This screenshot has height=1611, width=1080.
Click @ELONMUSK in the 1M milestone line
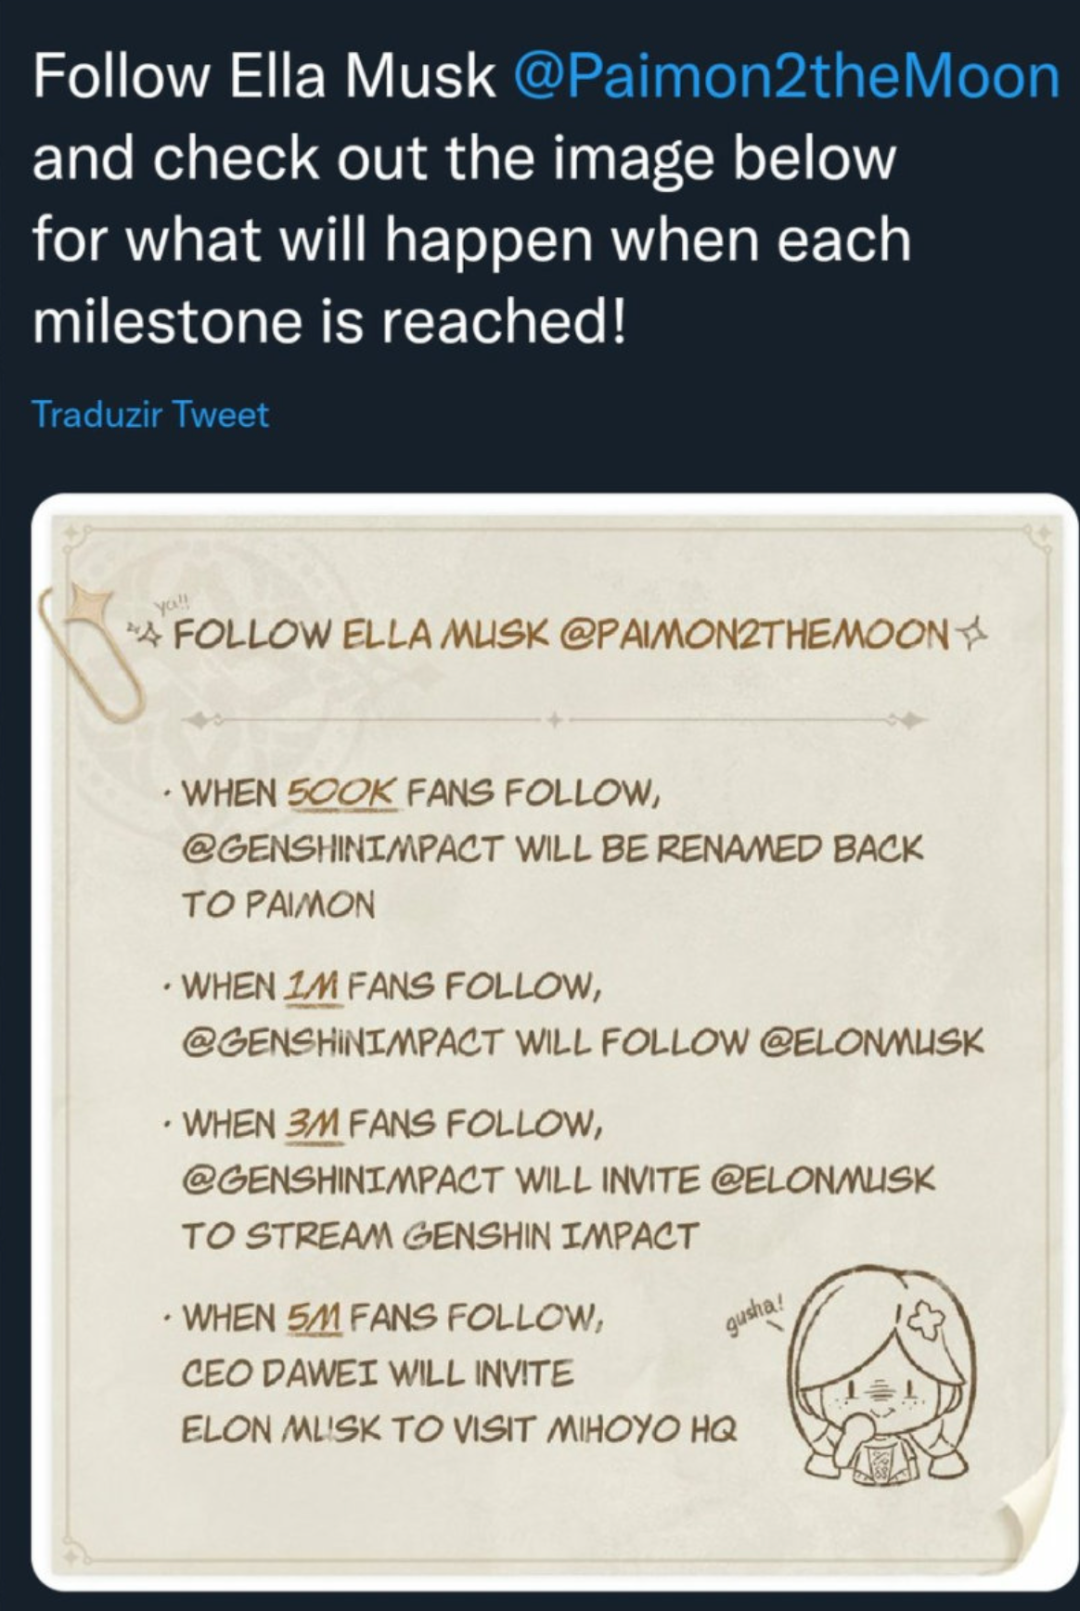coord(872,1042)
